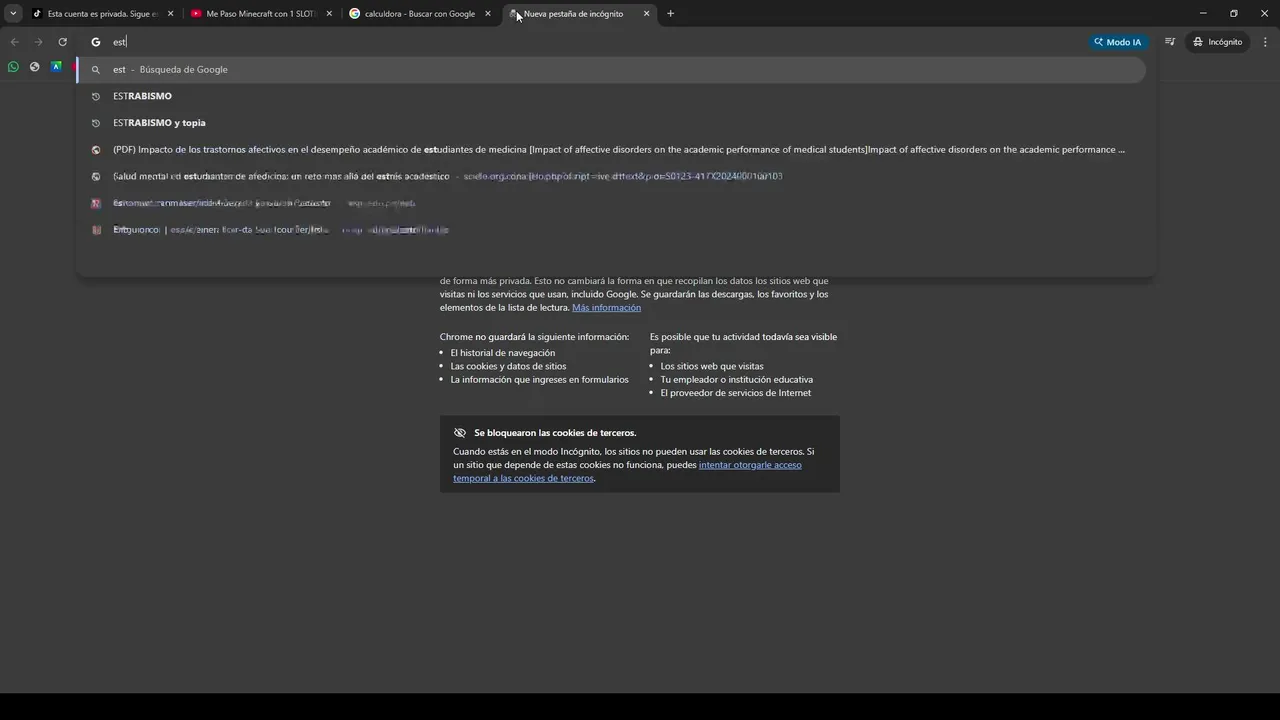Close the TikTok private account tab
The width and height of the screenshot is (1280, 720).
[x=170, y=14]
